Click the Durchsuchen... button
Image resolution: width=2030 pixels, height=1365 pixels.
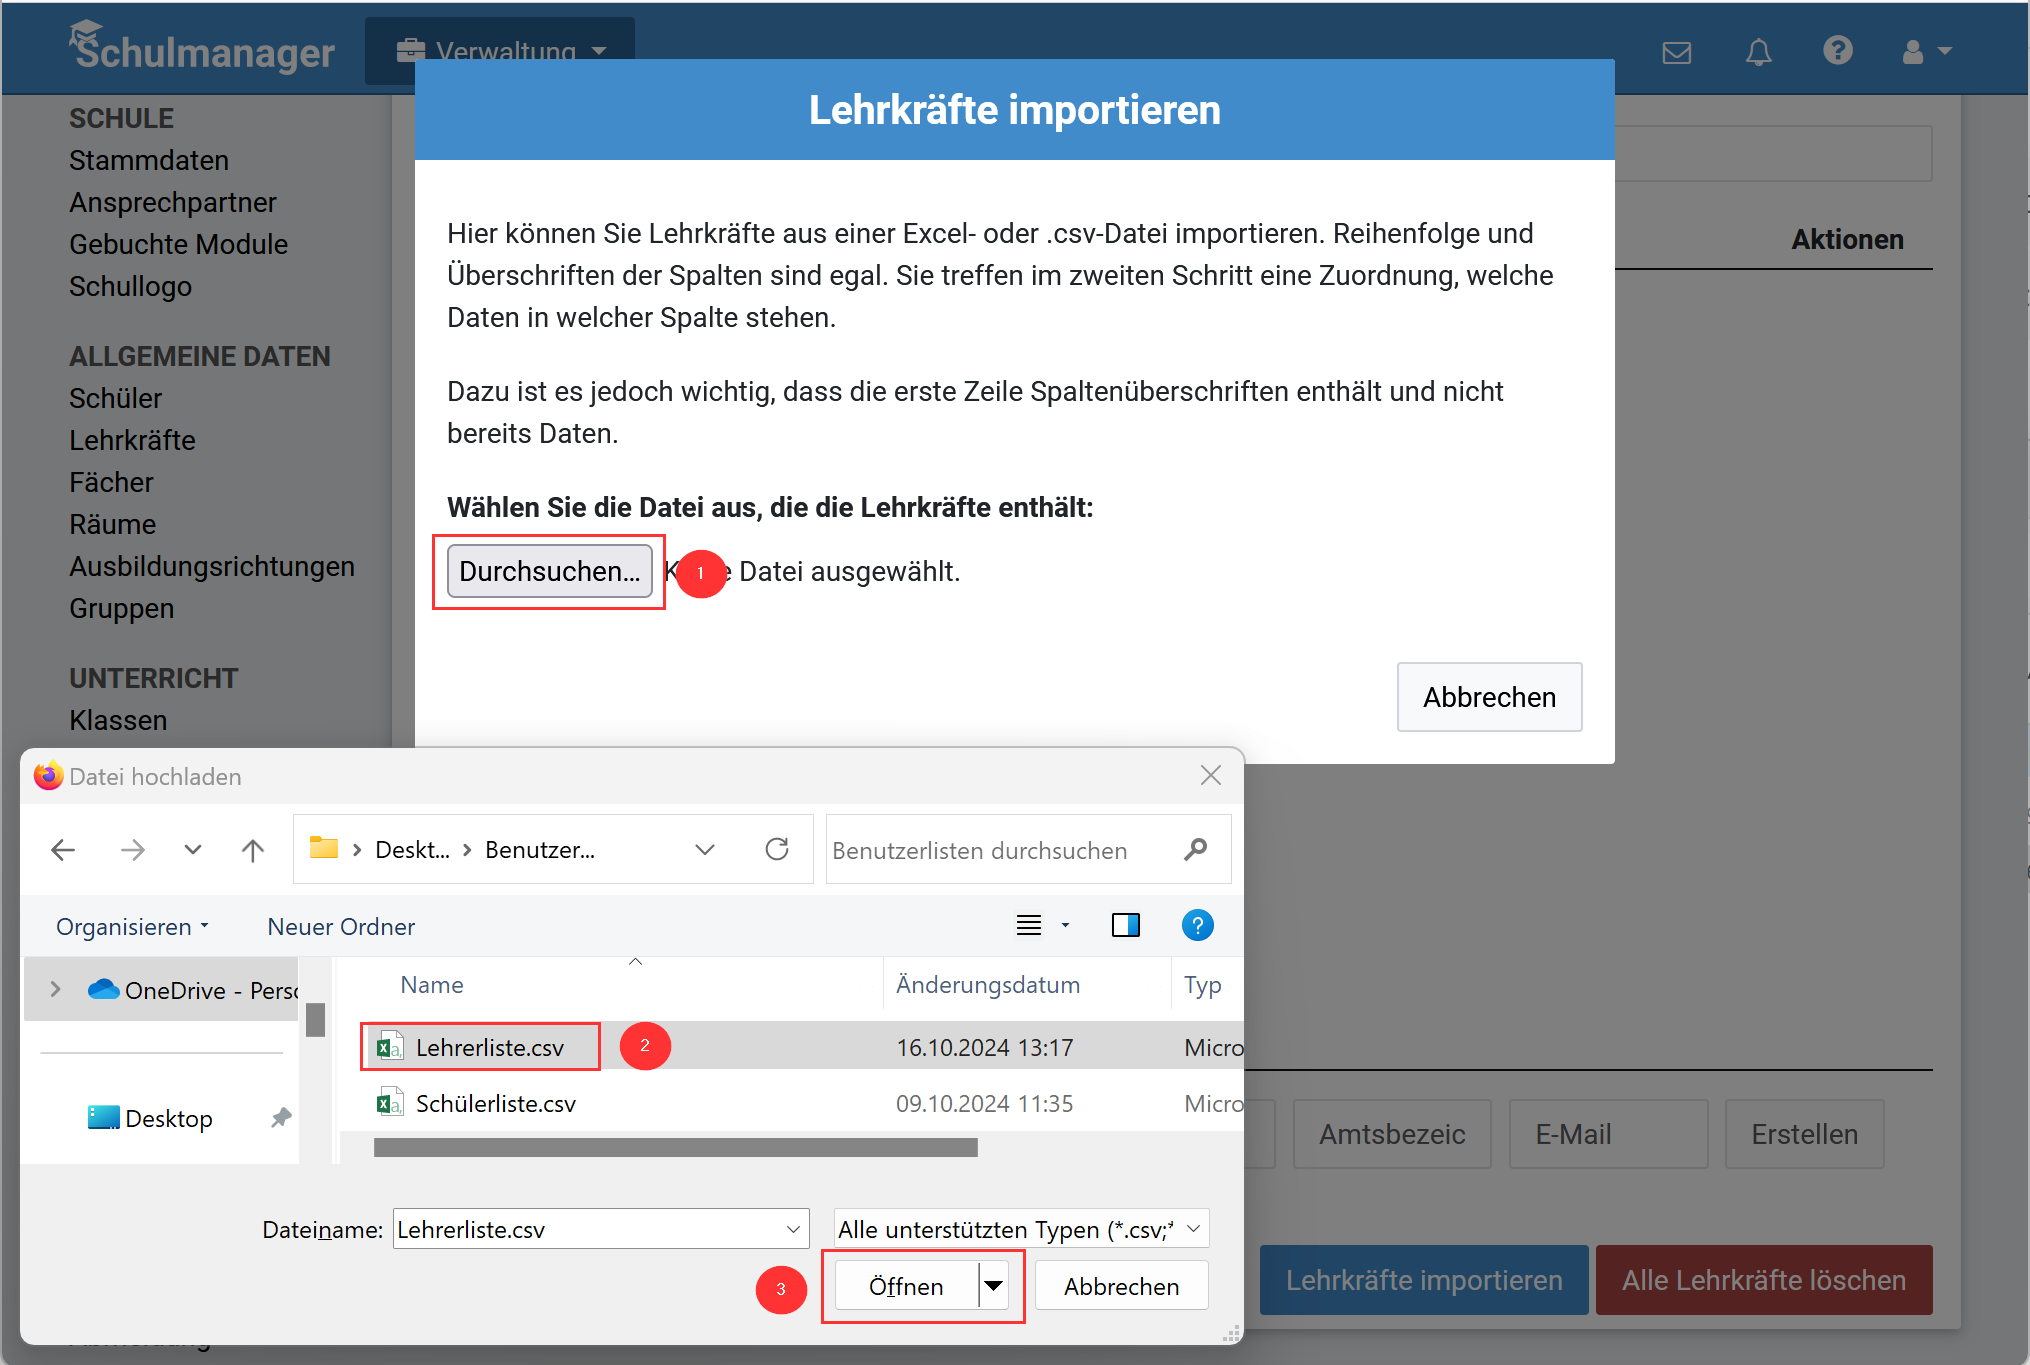click(x=550, y=571)
